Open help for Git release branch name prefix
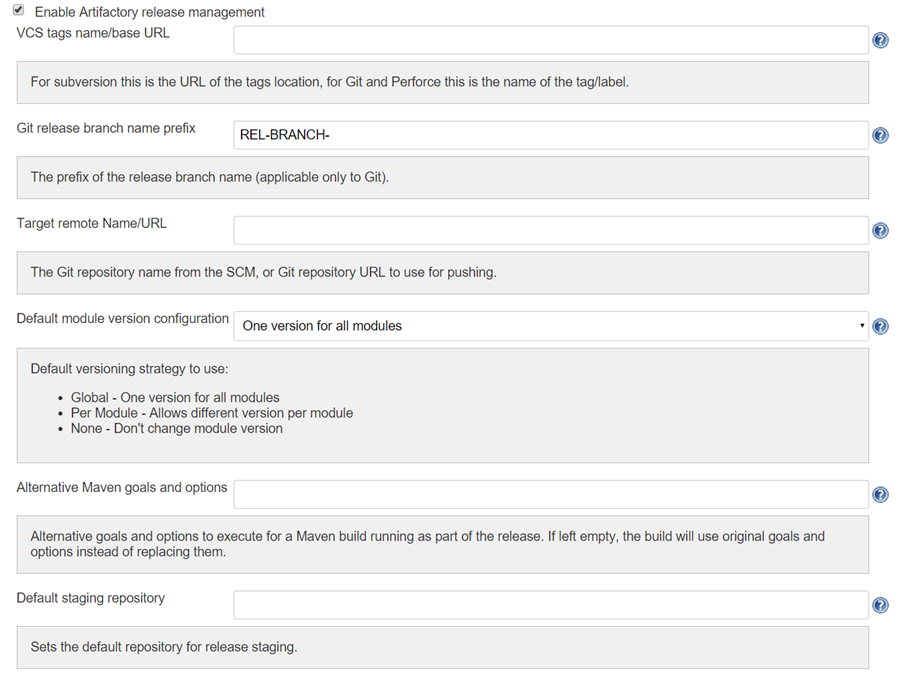 [x=880, y=135]
